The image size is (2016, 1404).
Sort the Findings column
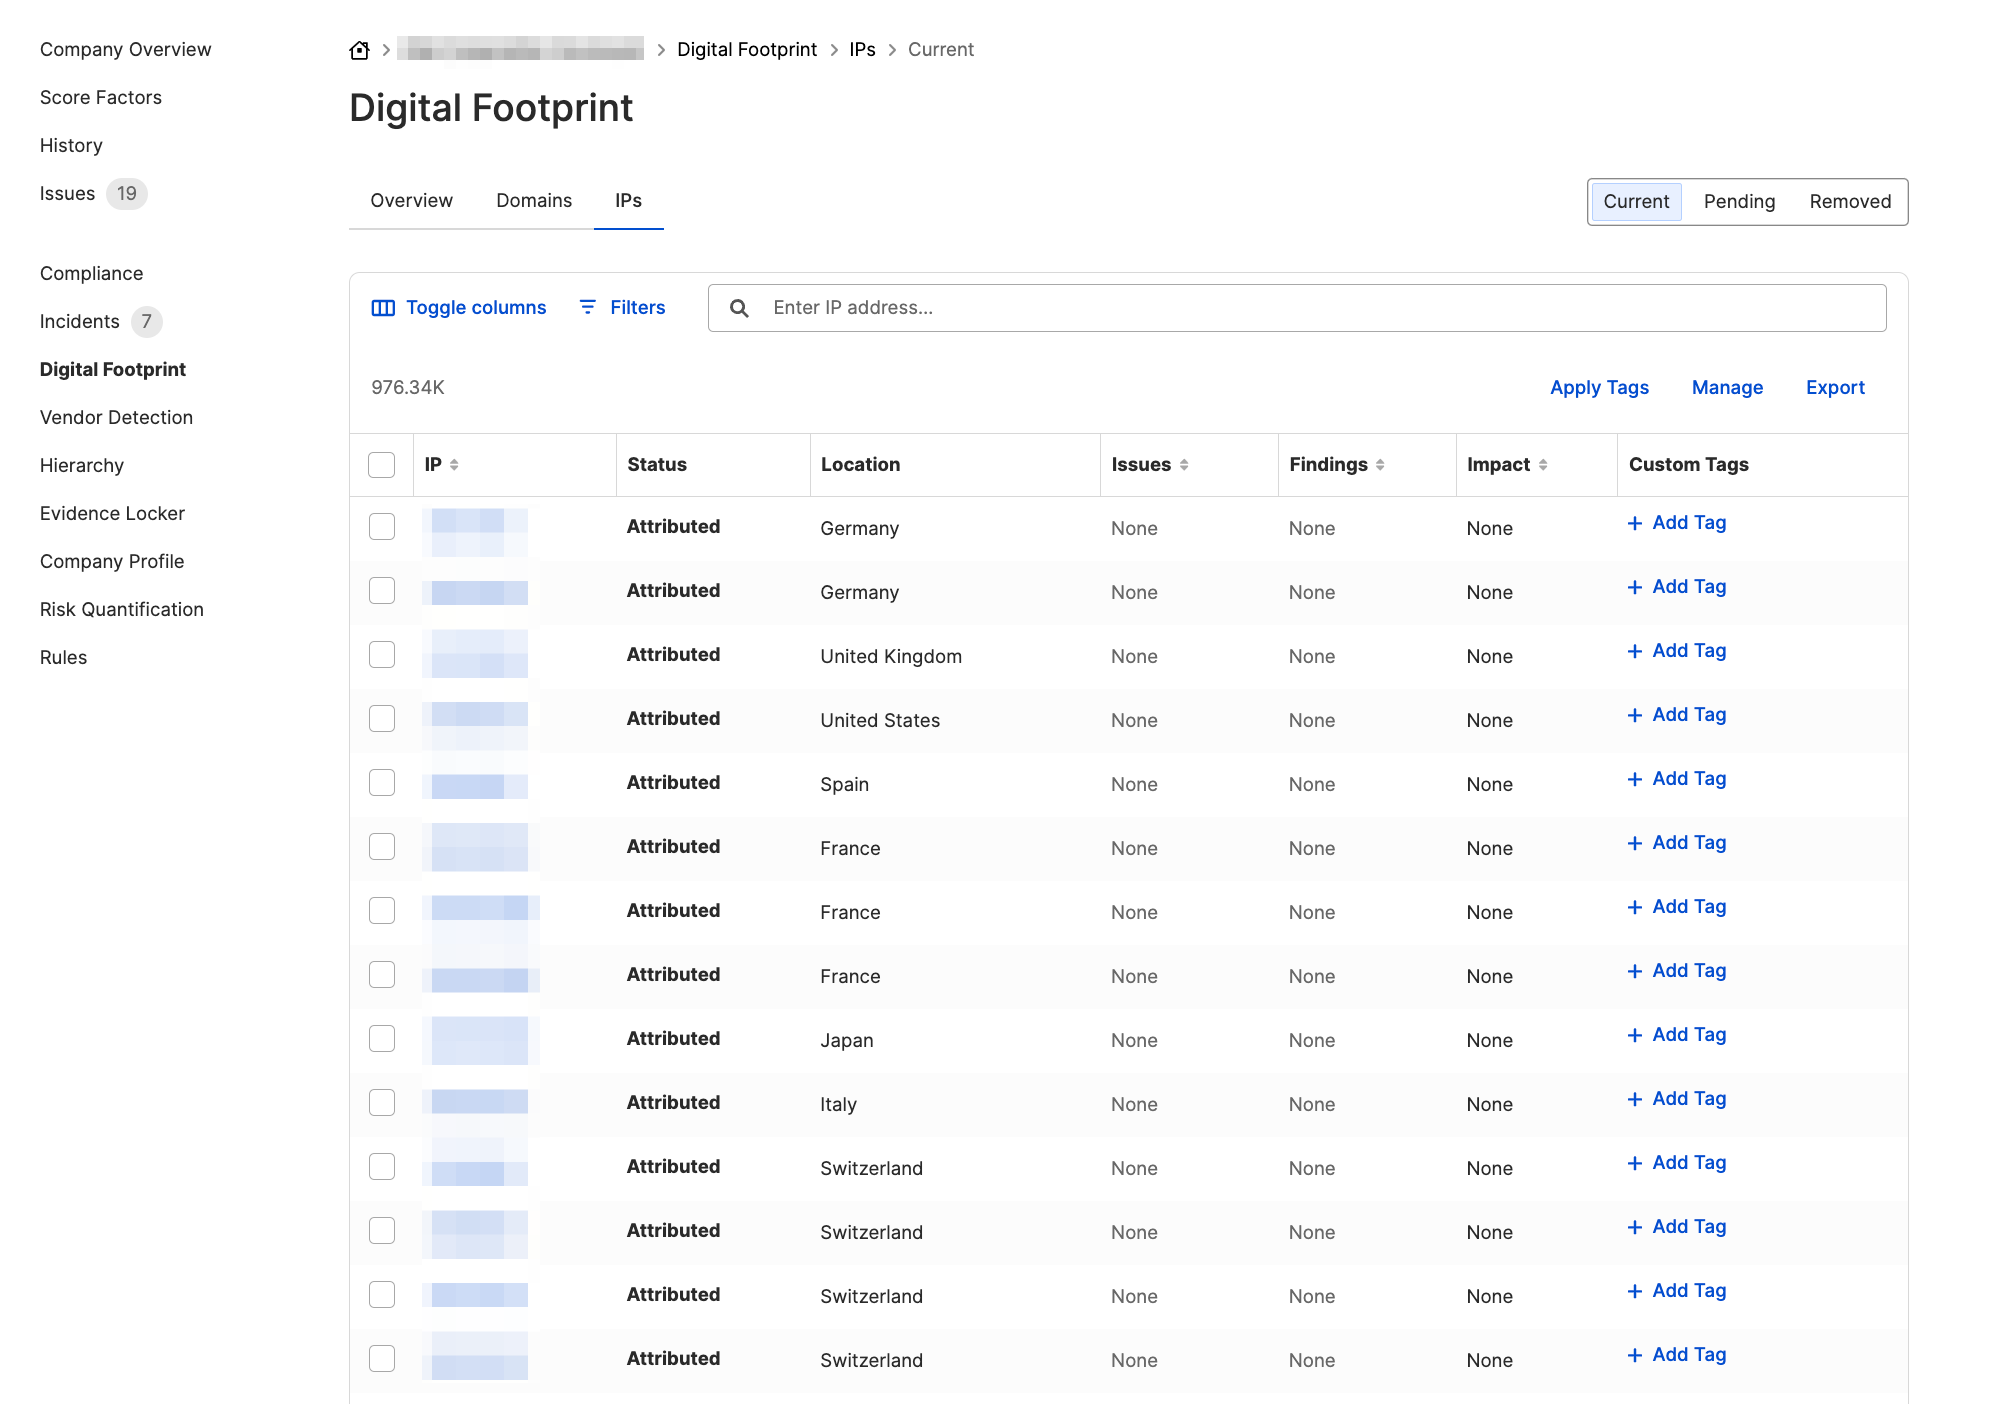pos(1381,464)
